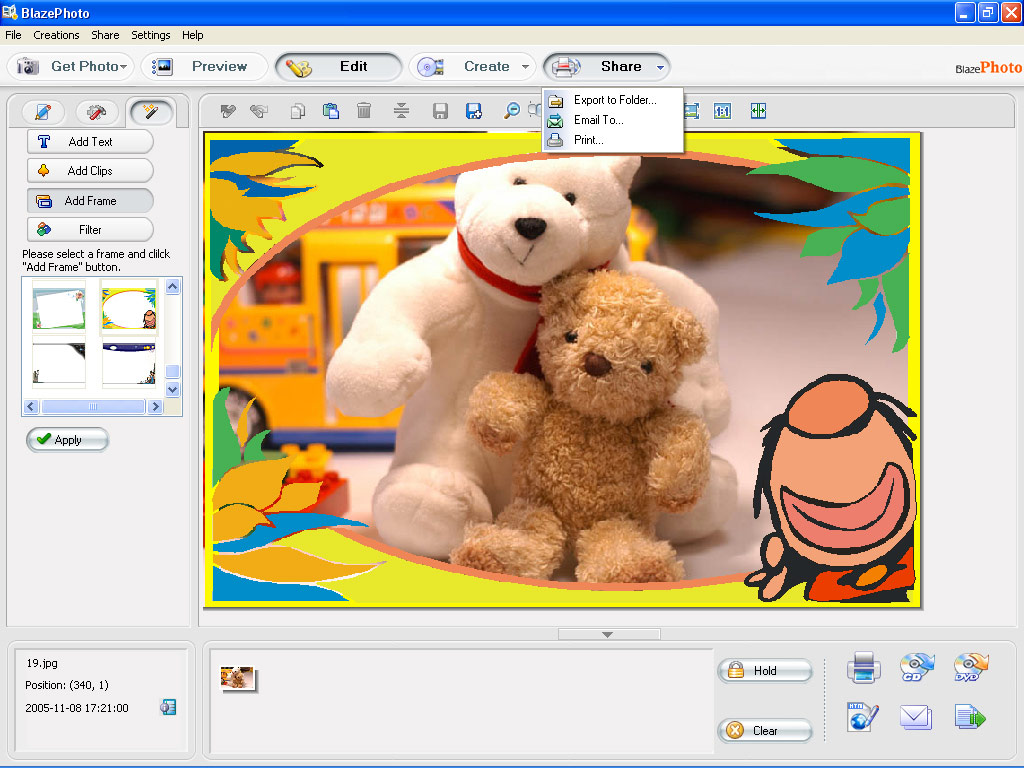Open the Get Photo dropdown arrow
Screen dimensions: 1024x768
[x=123, y=67]
